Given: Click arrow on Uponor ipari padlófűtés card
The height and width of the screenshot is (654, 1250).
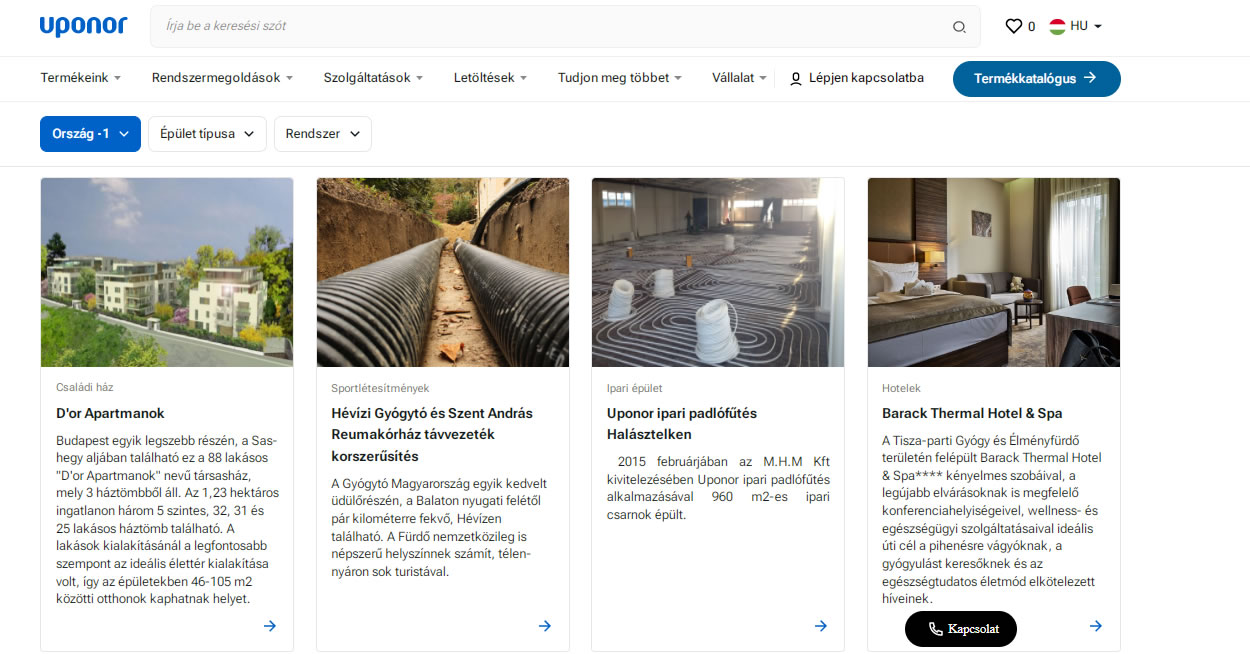Looking at the screenshot, I should pos(821,626).
